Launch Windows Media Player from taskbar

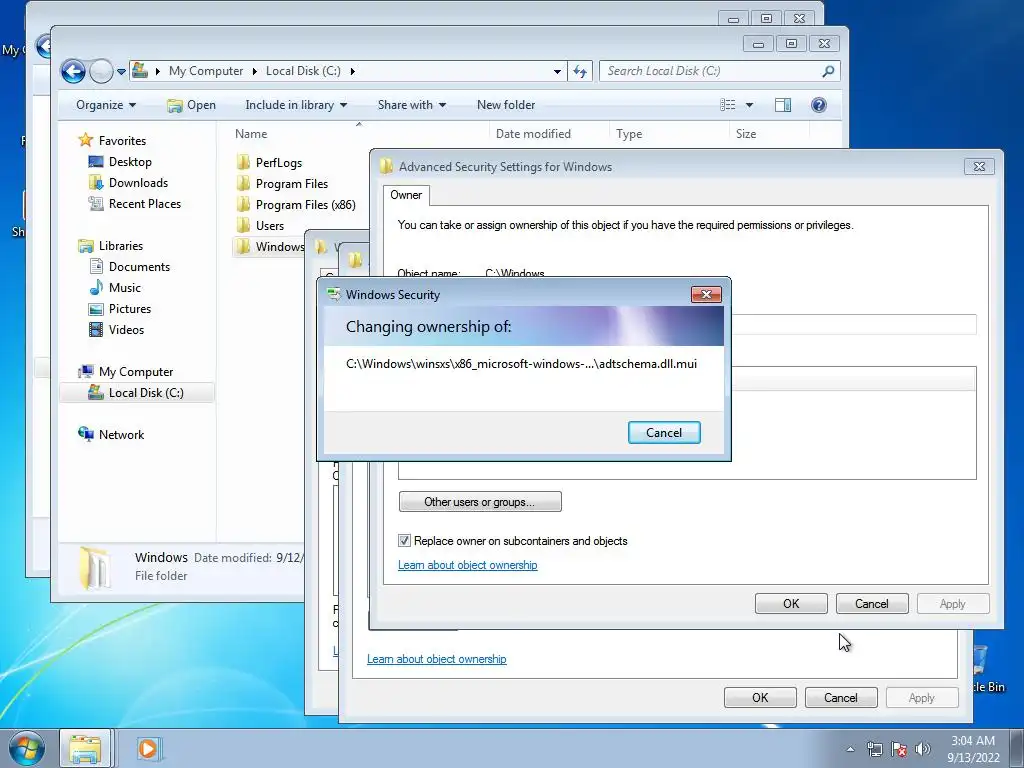coord(148,748)
